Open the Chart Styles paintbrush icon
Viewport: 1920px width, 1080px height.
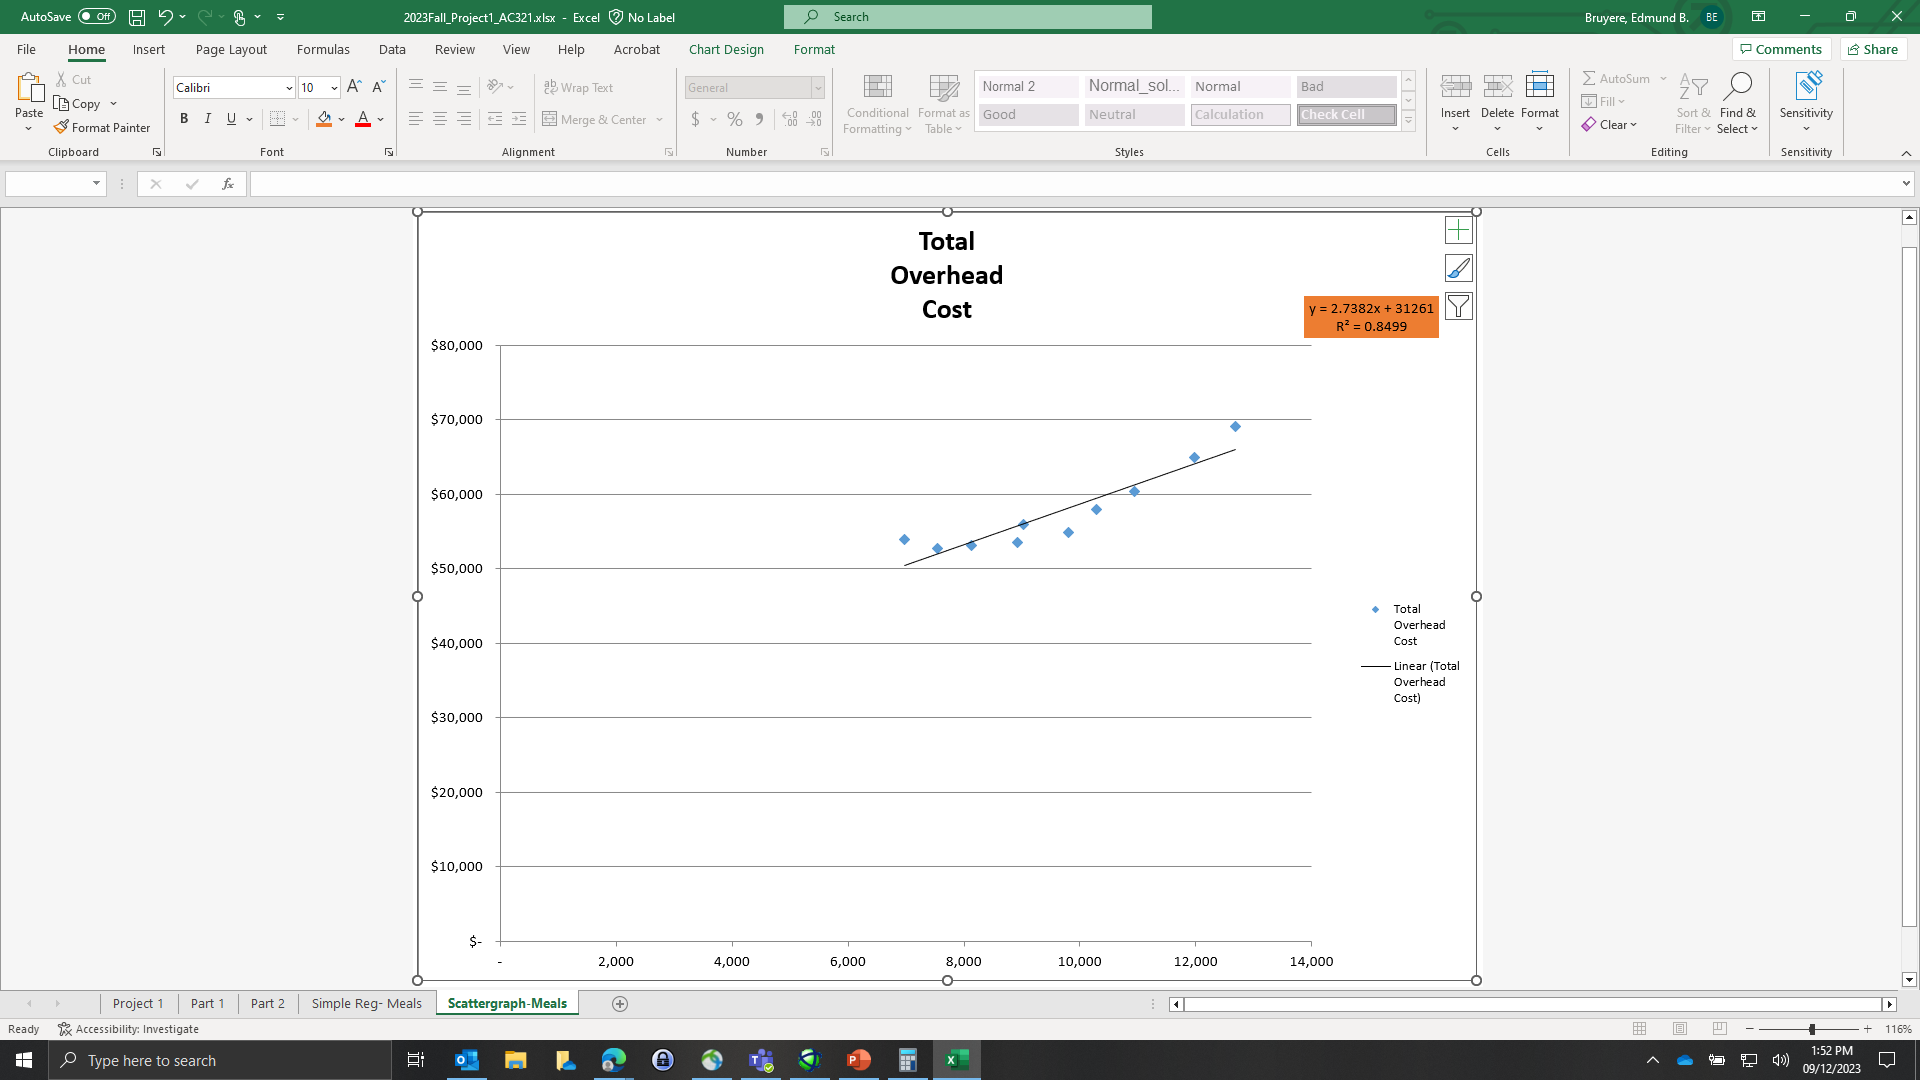point(1458,268)
